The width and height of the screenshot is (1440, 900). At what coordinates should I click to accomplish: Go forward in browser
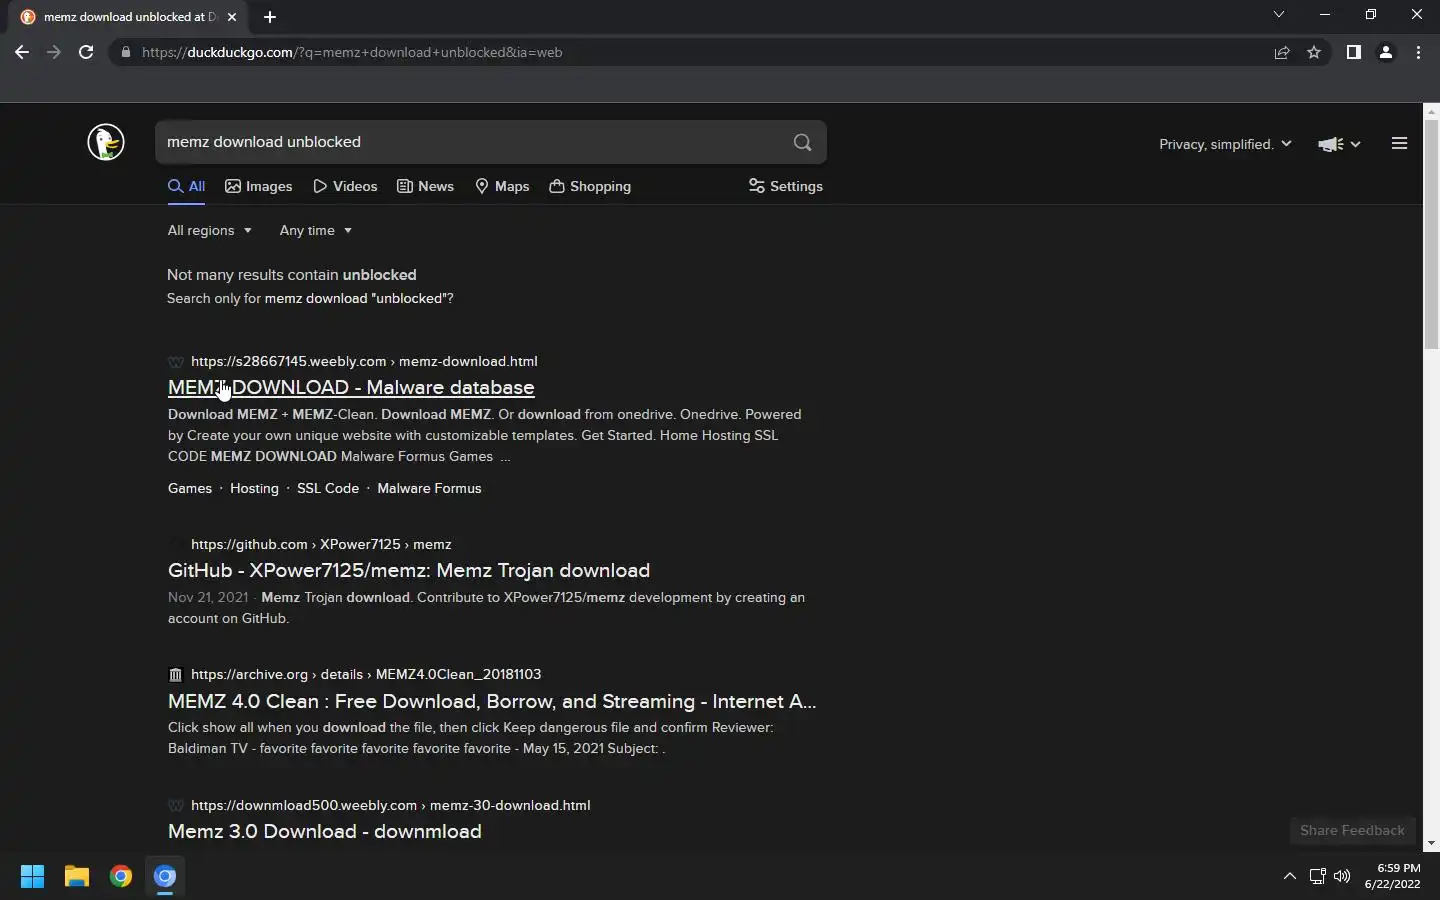54,52
